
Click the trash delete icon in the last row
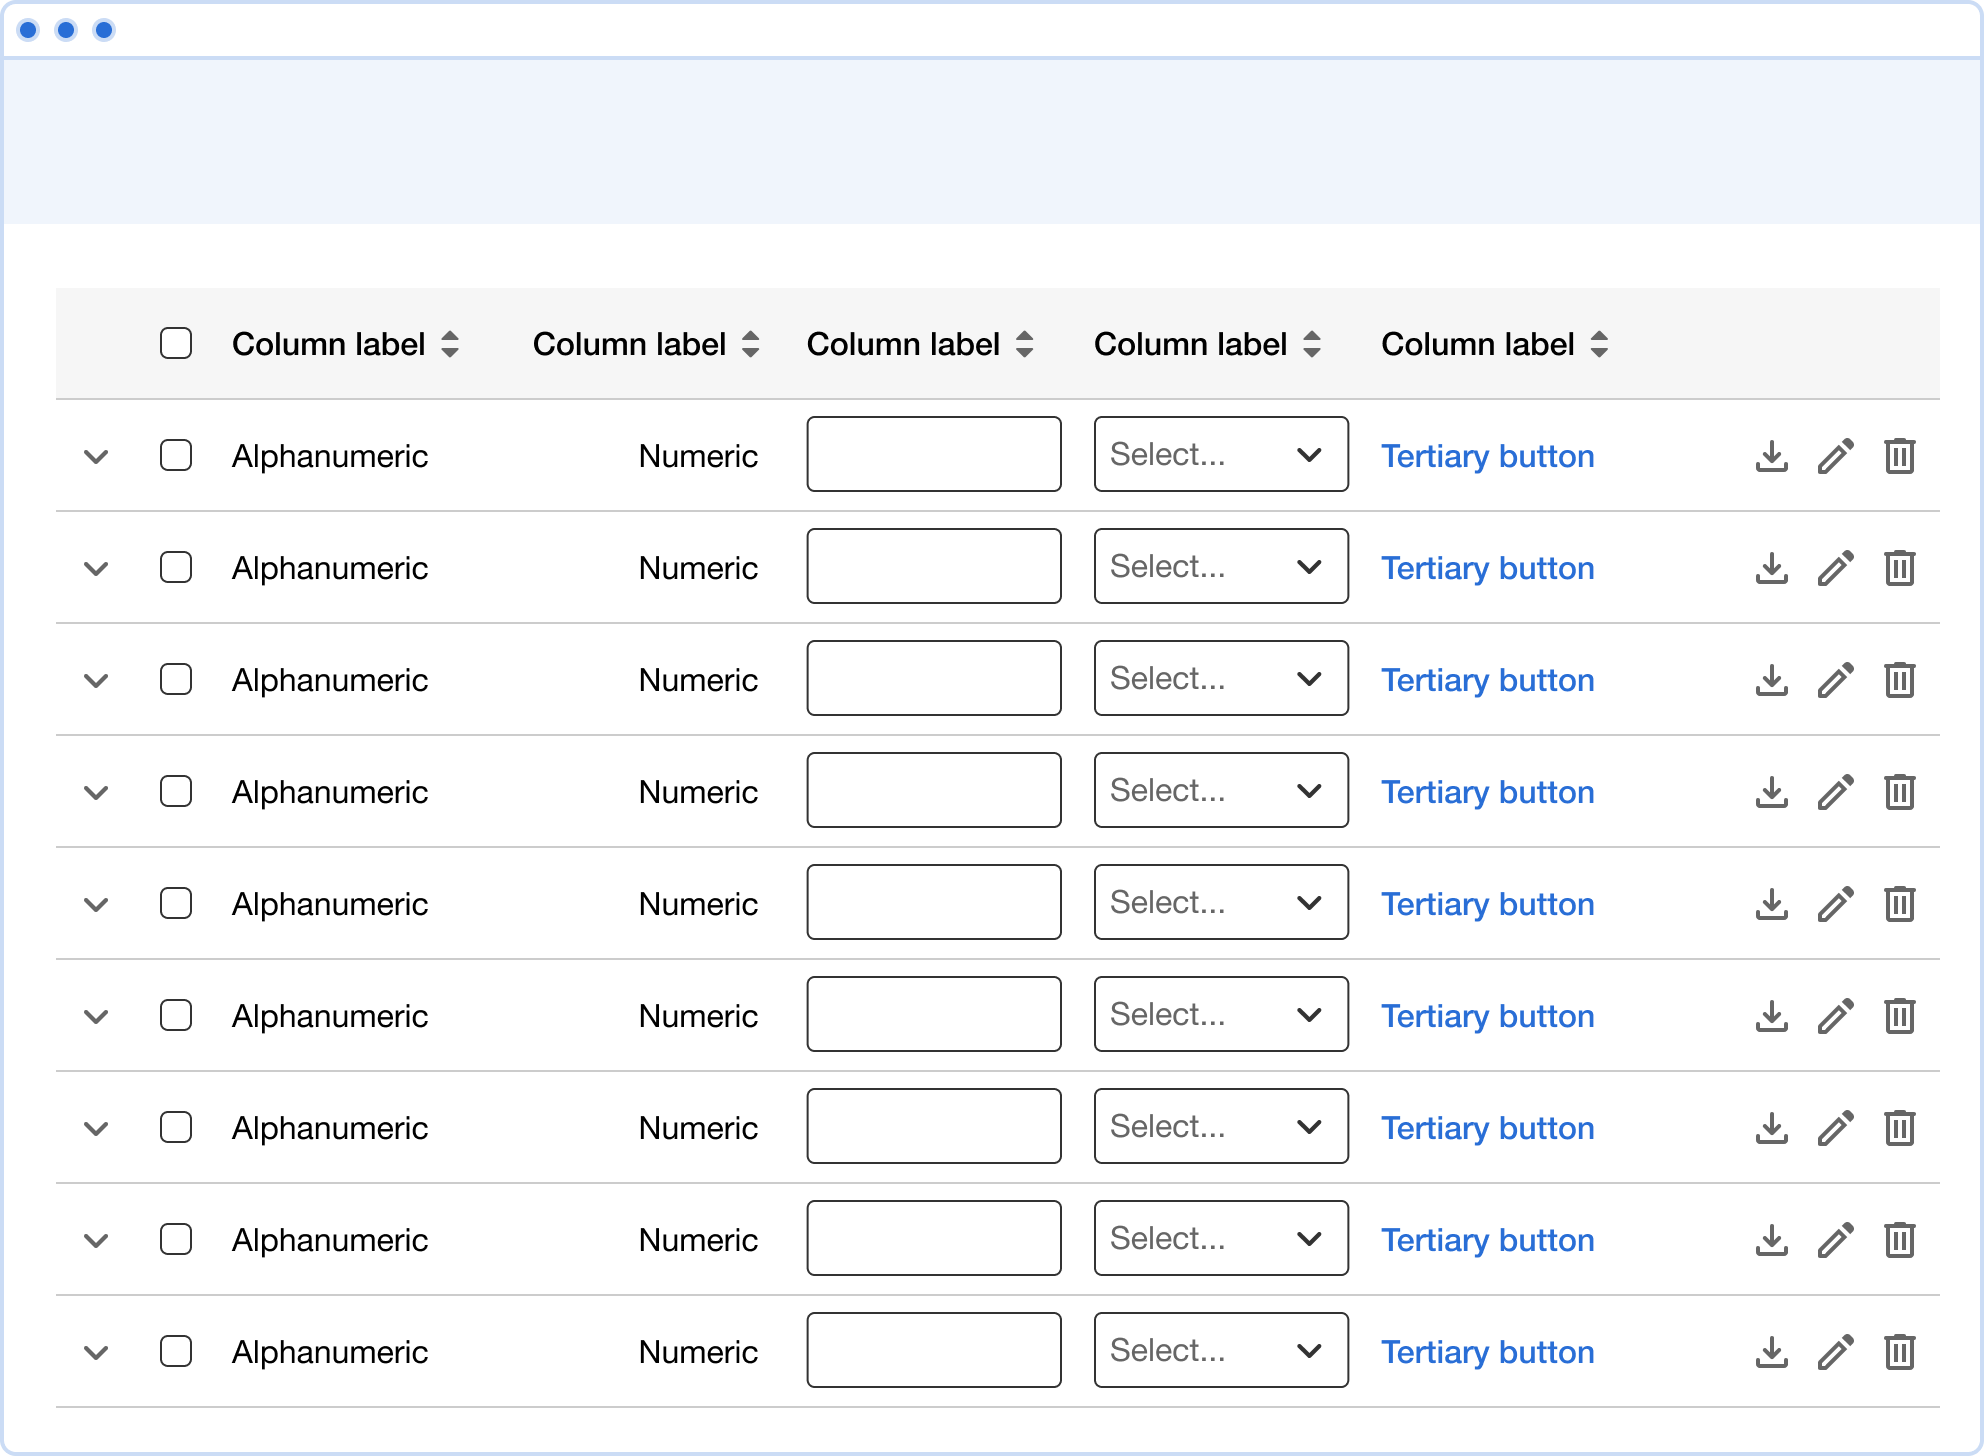tap(1900, 1352)
